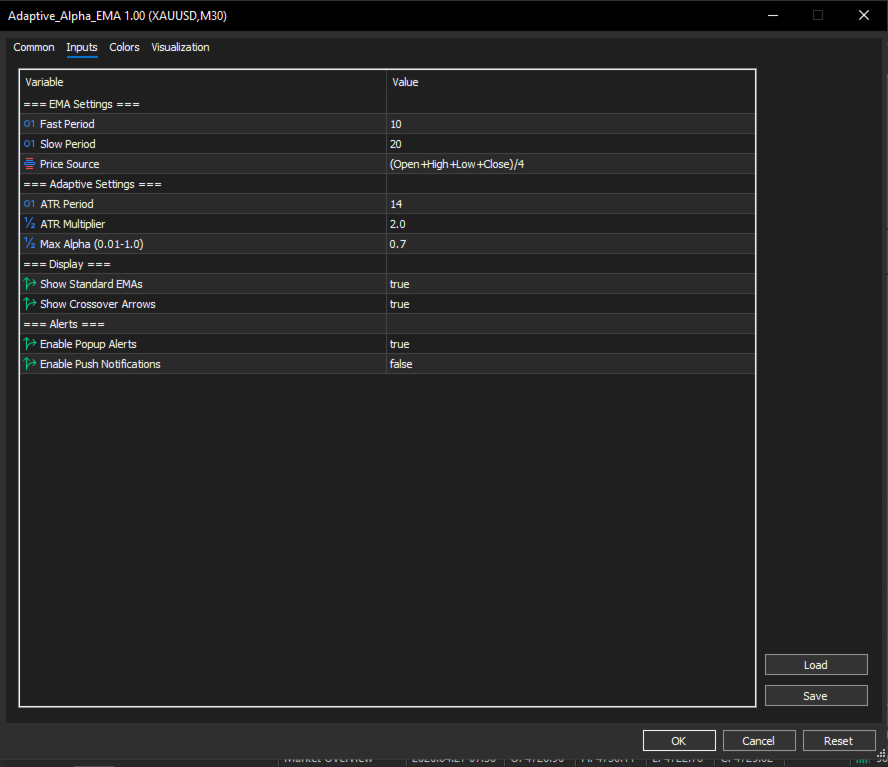Click the === Alerts === header row
Viewport: 888px width, 767px height.
(387, 324)
